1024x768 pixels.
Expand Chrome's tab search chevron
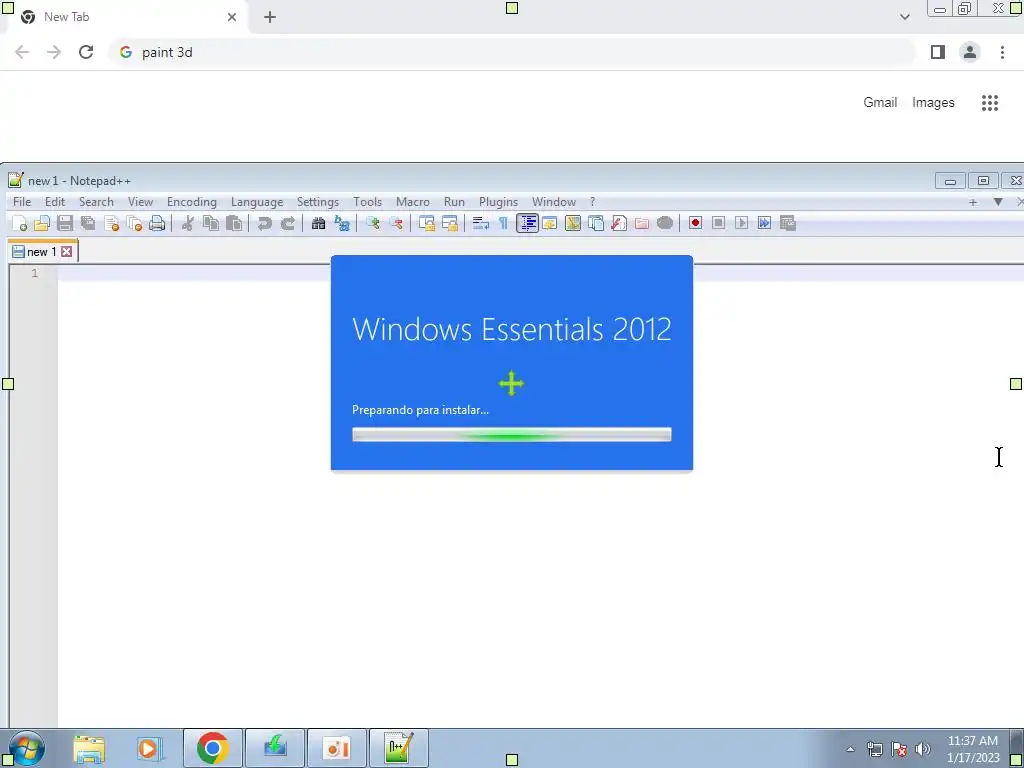[904, 17]
